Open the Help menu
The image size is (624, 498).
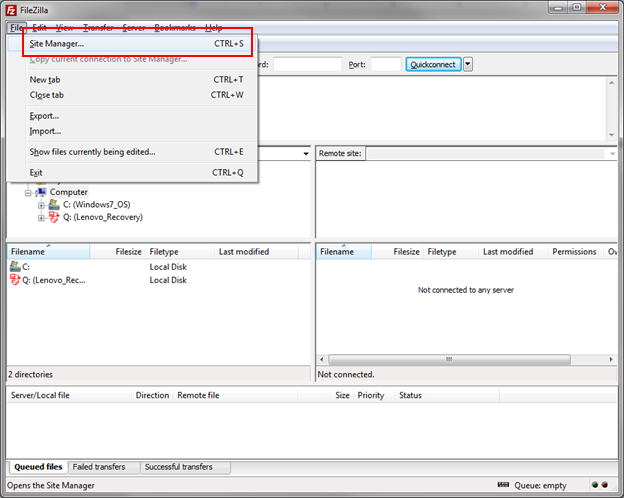[x=214, y=27]
